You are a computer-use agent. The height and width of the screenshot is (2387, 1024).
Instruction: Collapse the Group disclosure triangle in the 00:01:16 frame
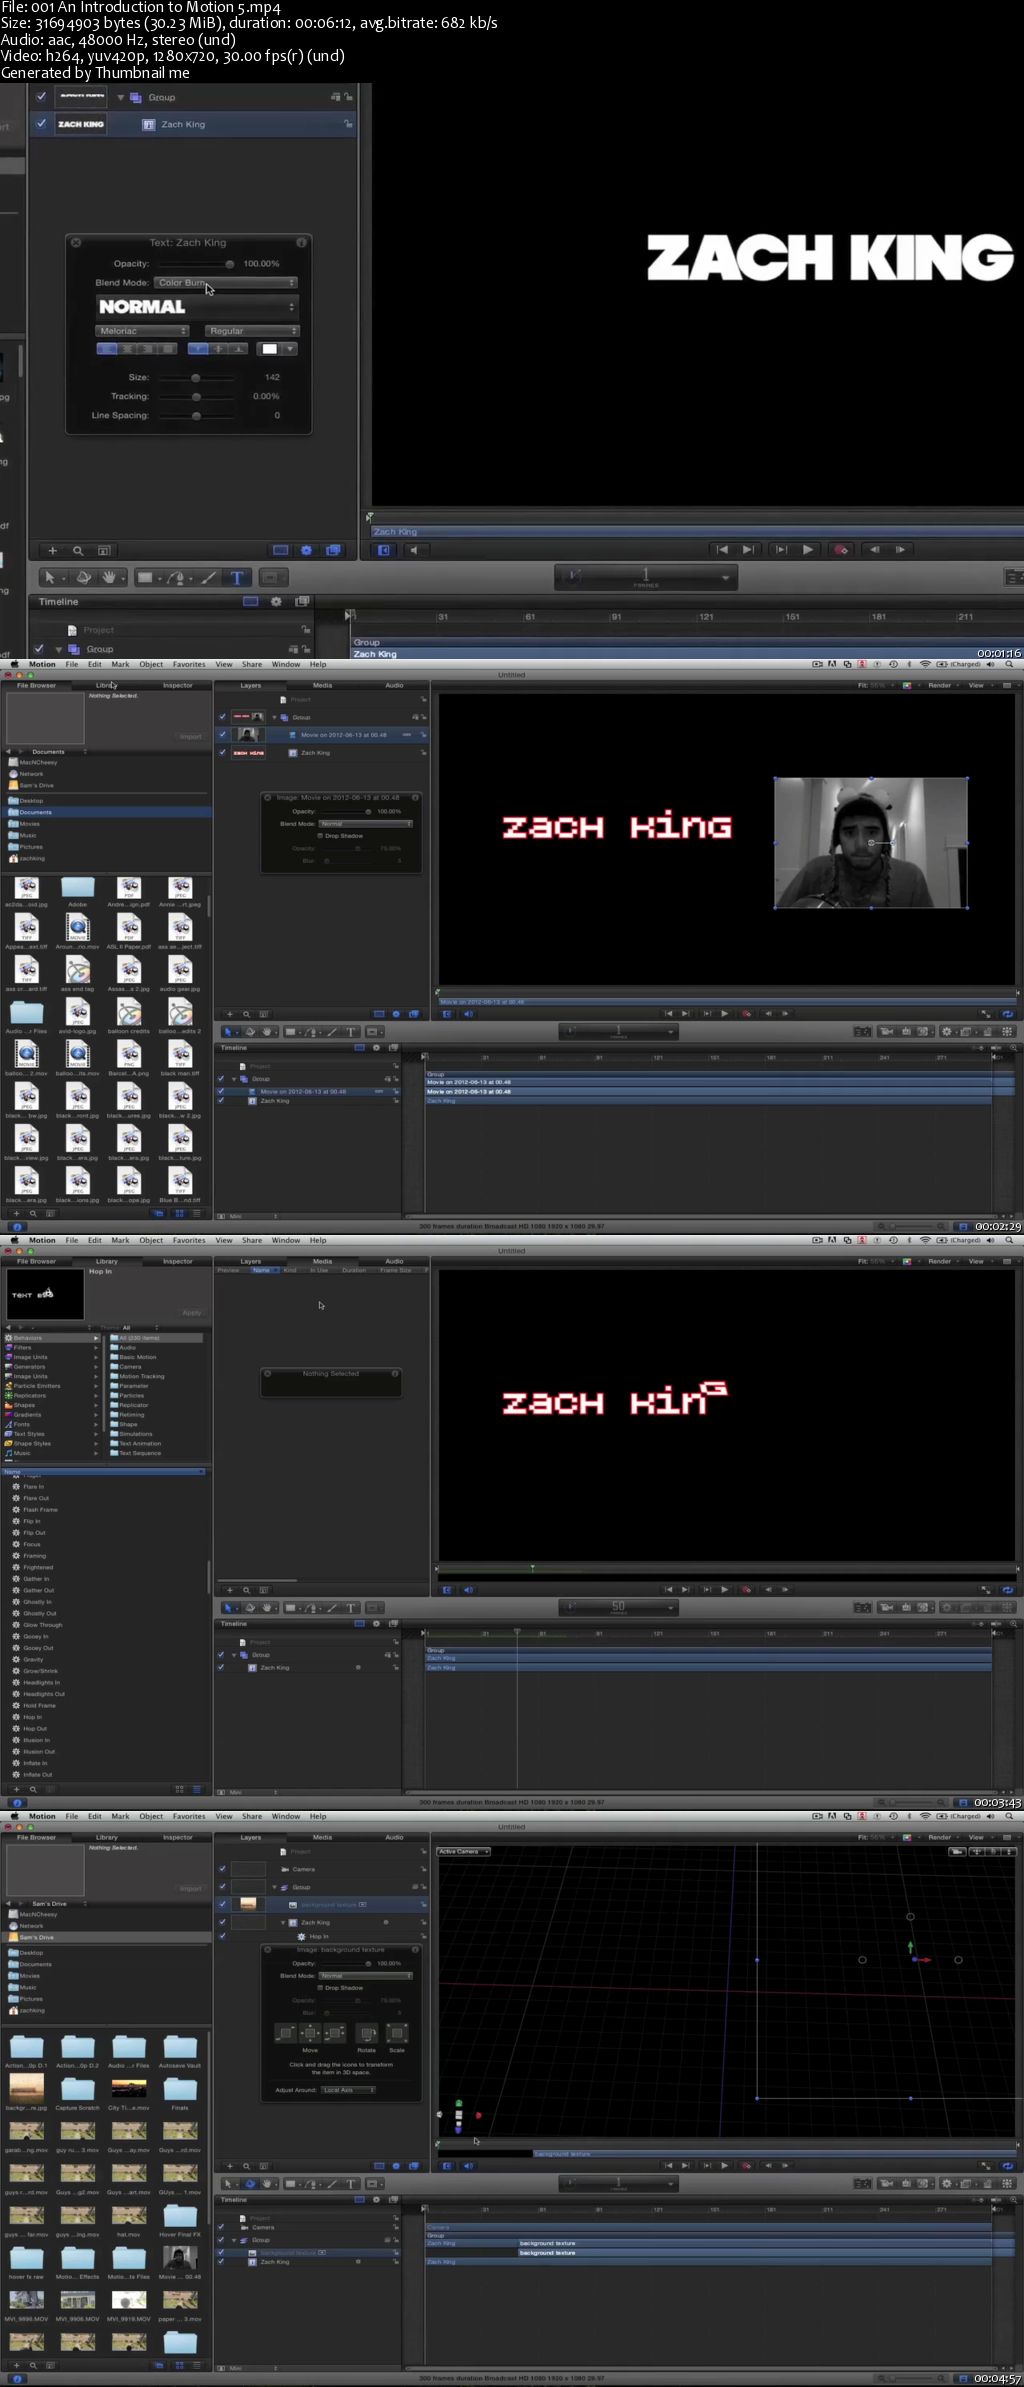121,97
